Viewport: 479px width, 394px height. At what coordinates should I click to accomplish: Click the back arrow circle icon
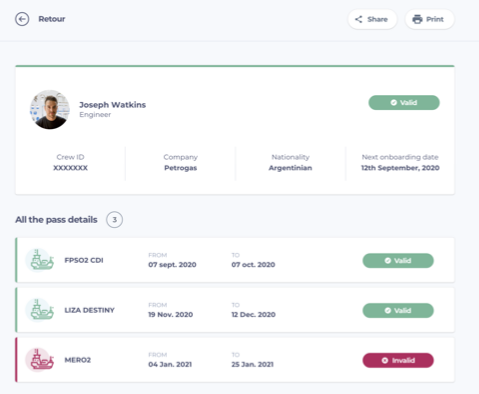click(x=22, y=19)
